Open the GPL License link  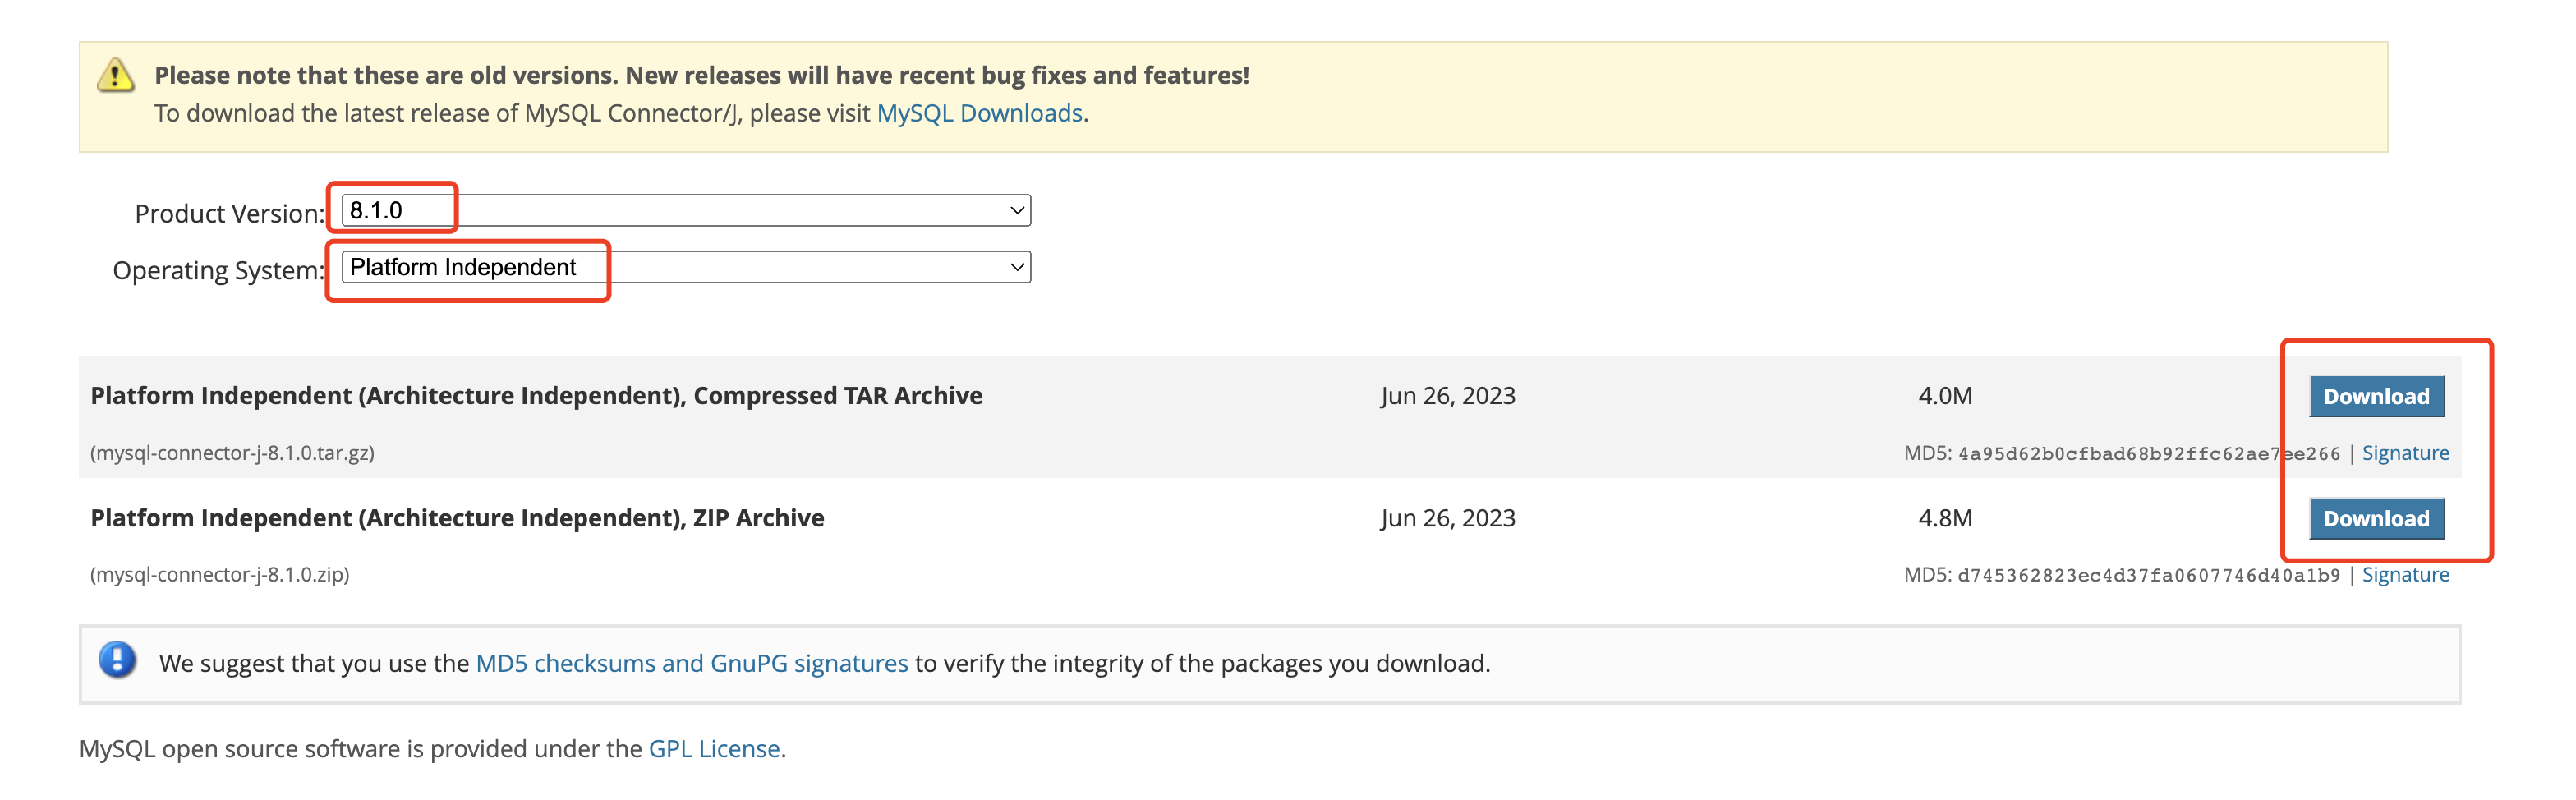(714, 749)
